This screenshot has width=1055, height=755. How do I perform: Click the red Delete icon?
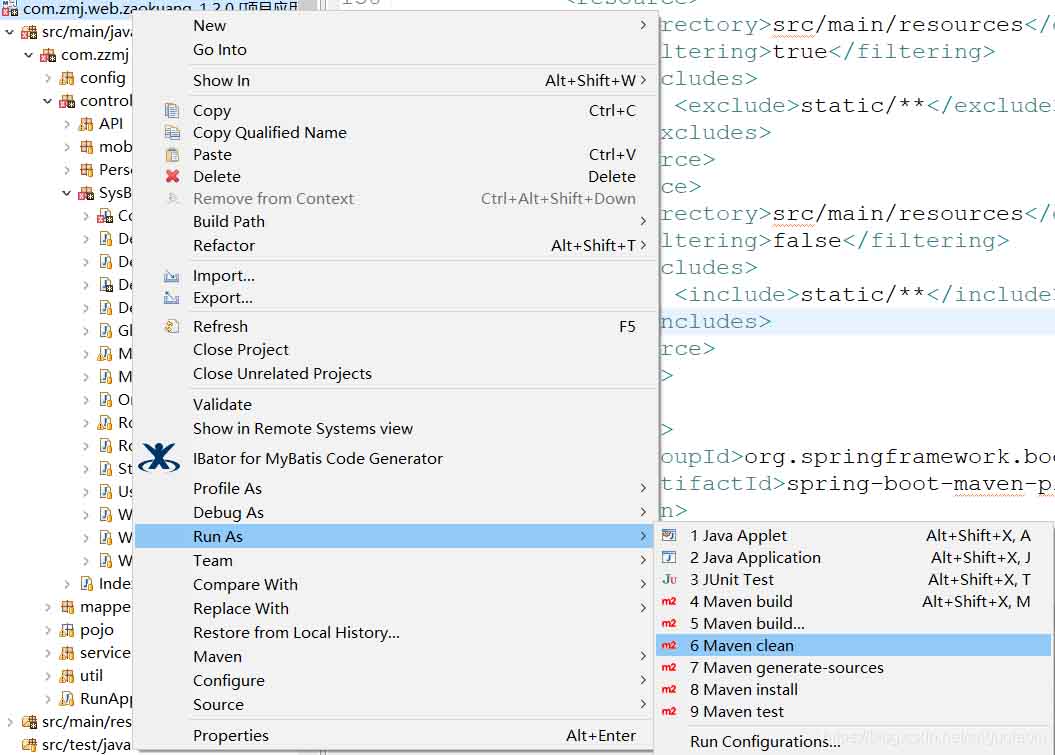[x=172, y=177]
